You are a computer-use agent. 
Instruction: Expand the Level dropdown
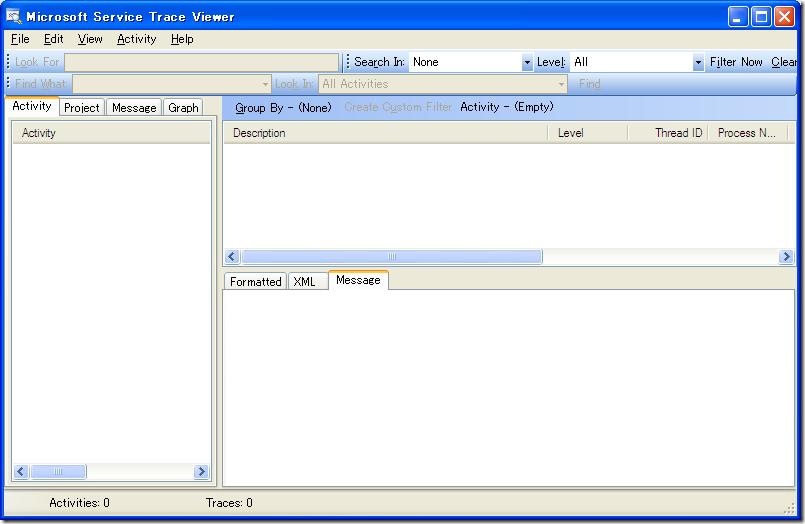698,62
